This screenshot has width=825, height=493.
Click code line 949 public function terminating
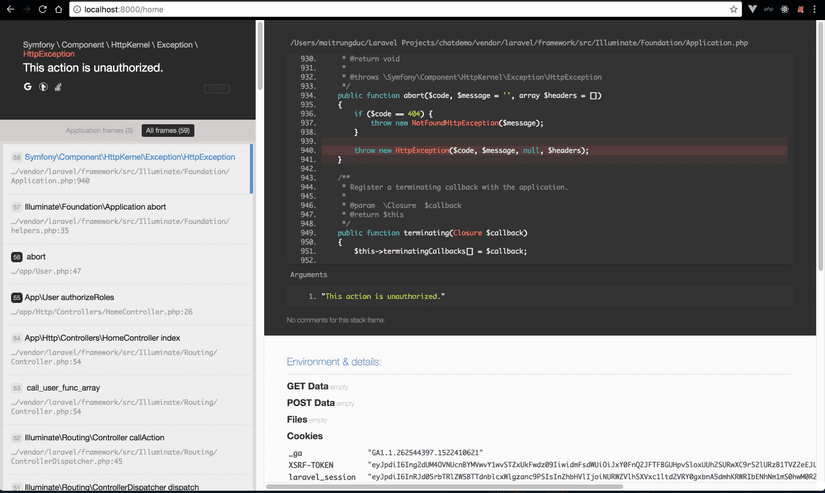coord(432,233)
